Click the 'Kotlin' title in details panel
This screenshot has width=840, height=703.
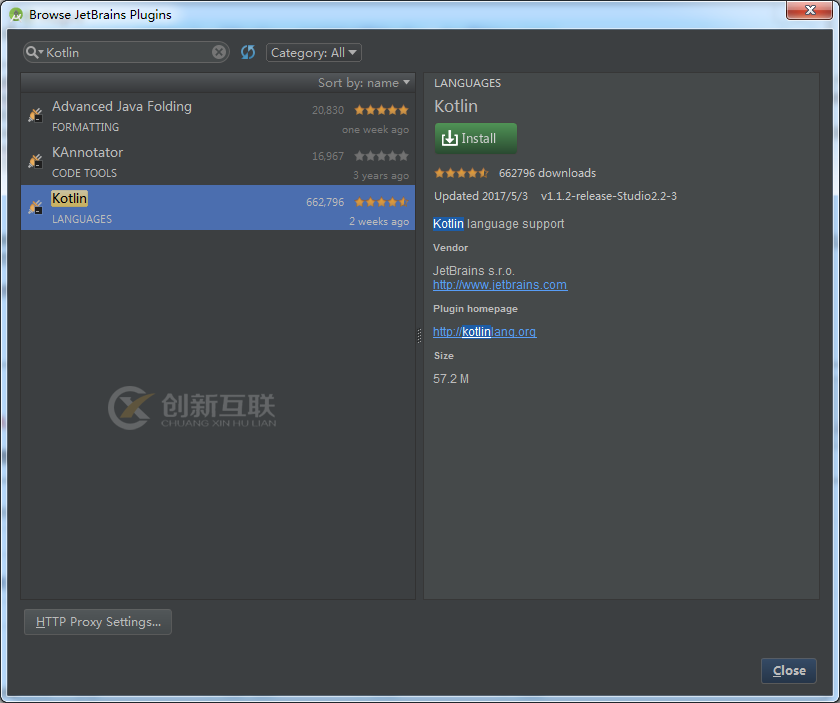click(x=455, y=106)
